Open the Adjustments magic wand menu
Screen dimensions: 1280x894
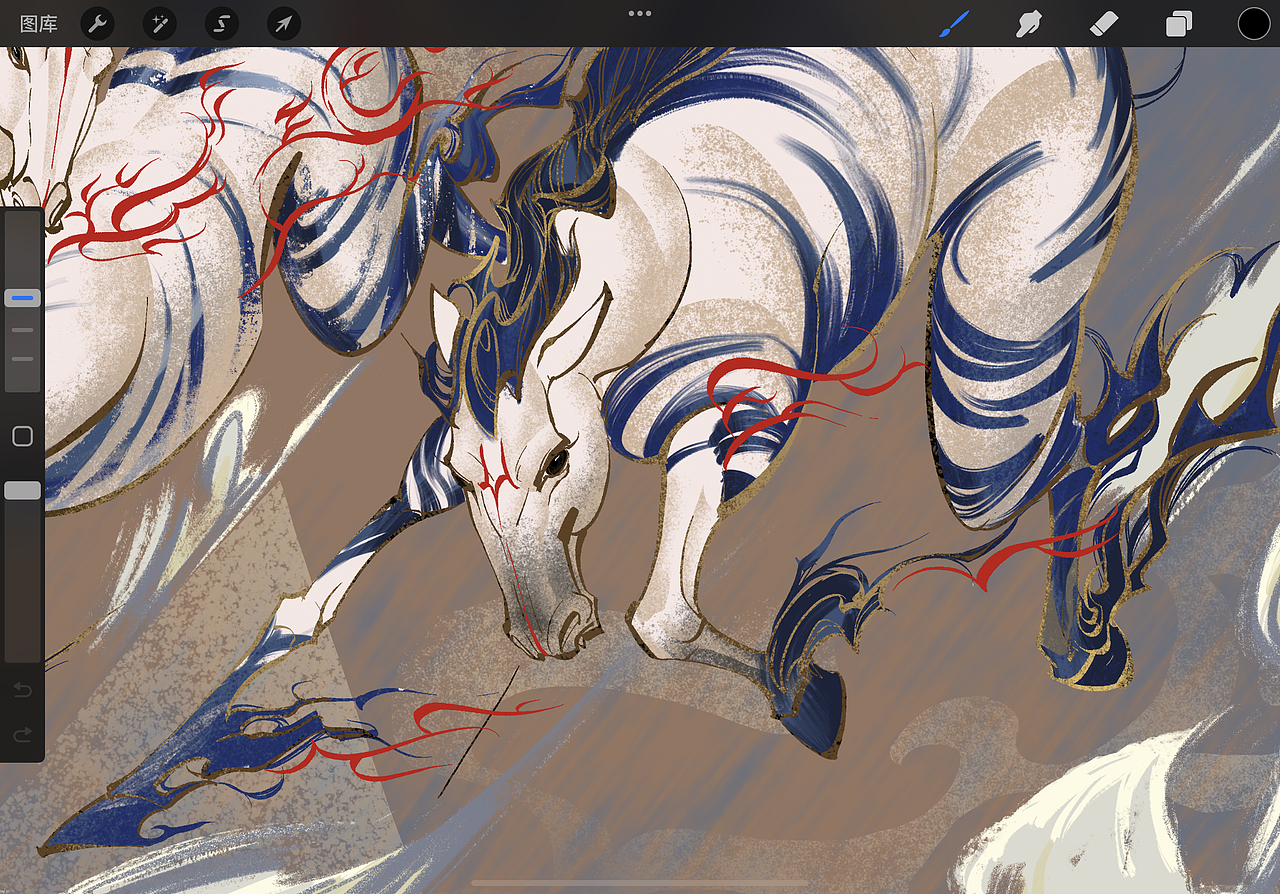pyautogui.click(x=159, y=24)
